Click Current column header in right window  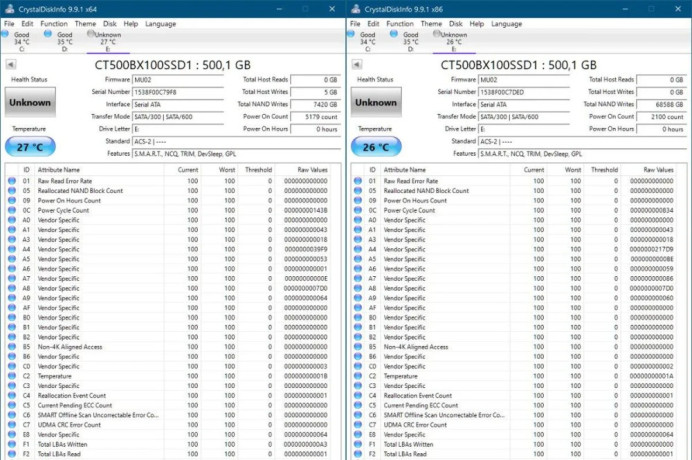pos(529,170)
